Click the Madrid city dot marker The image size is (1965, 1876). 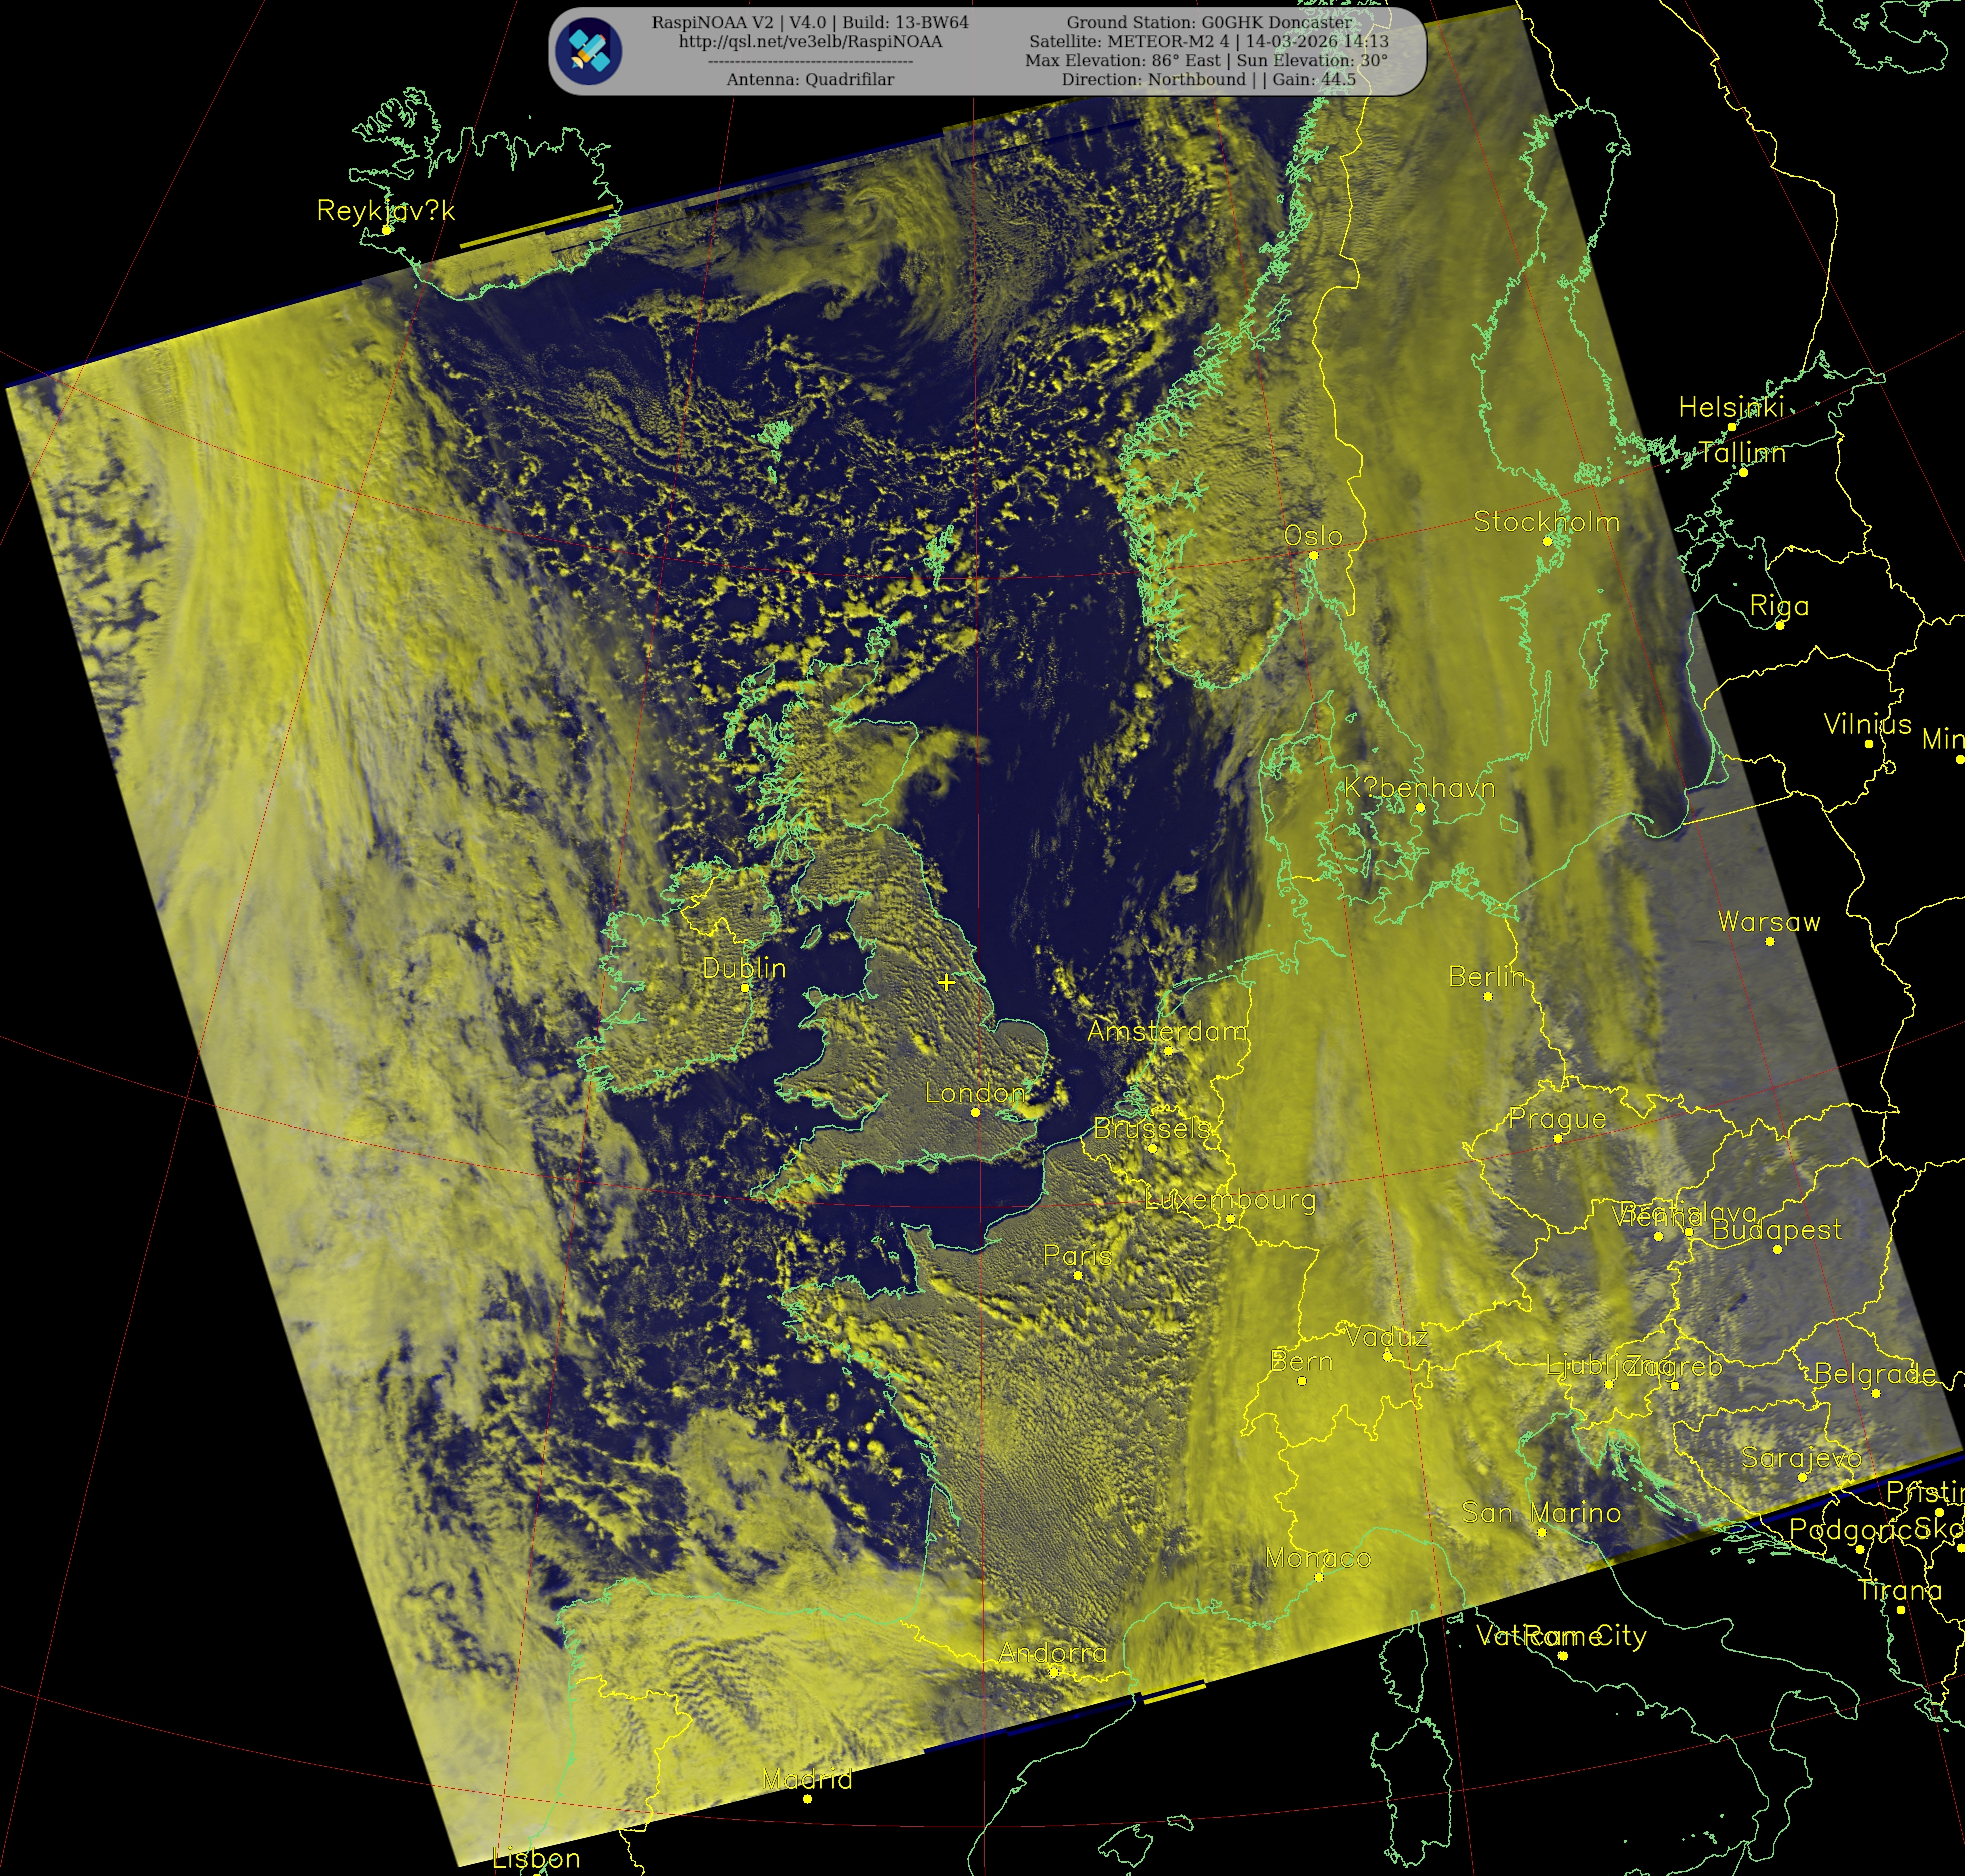click(x=808, y=1799)
